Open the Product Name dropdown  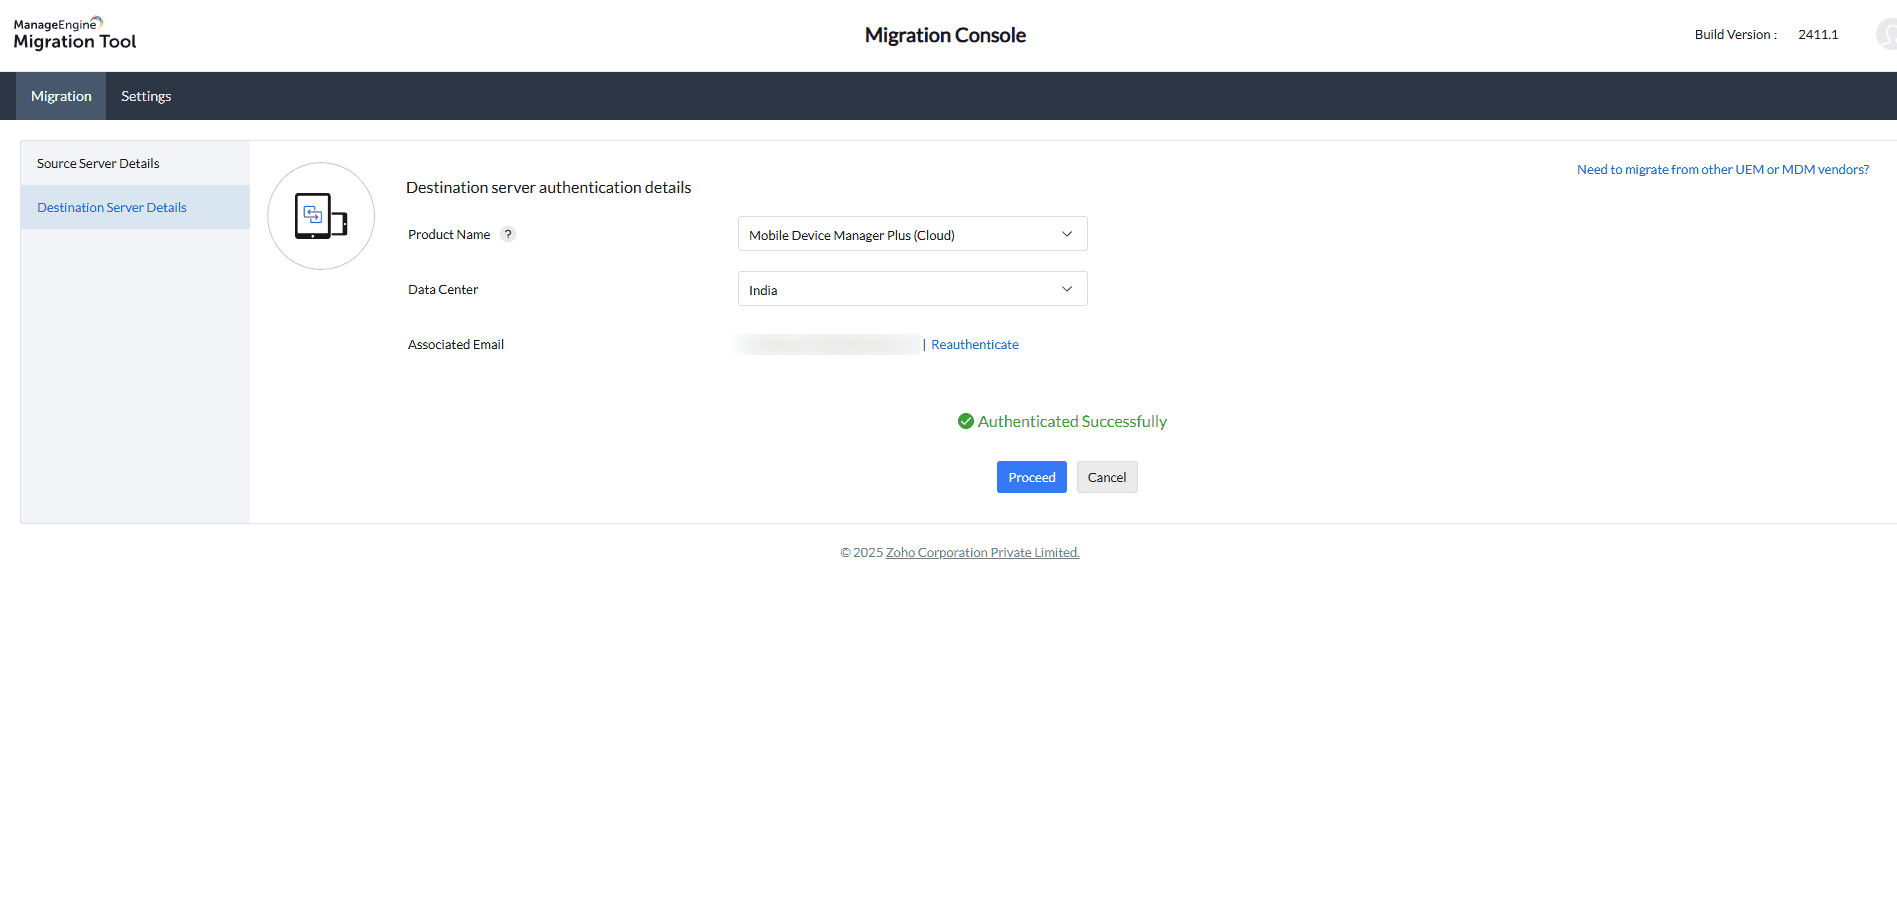click(912, 234)
